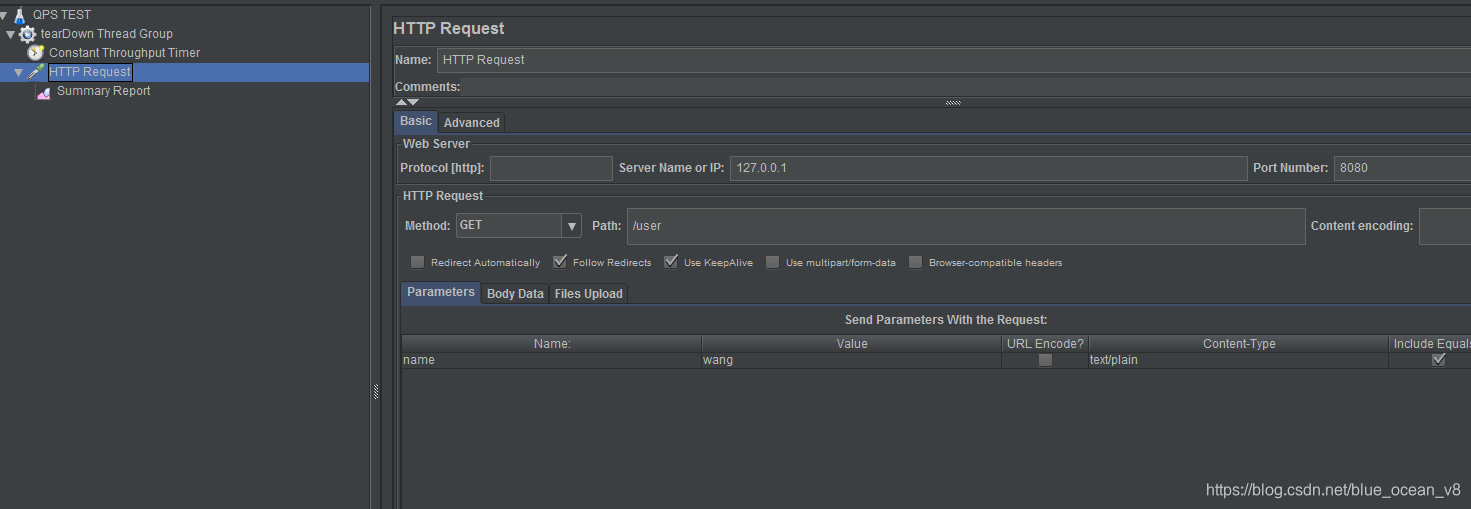Click the 'wang' value cell
The width and height of the screenshot is (1471, 509).
[x=852, y=360]
